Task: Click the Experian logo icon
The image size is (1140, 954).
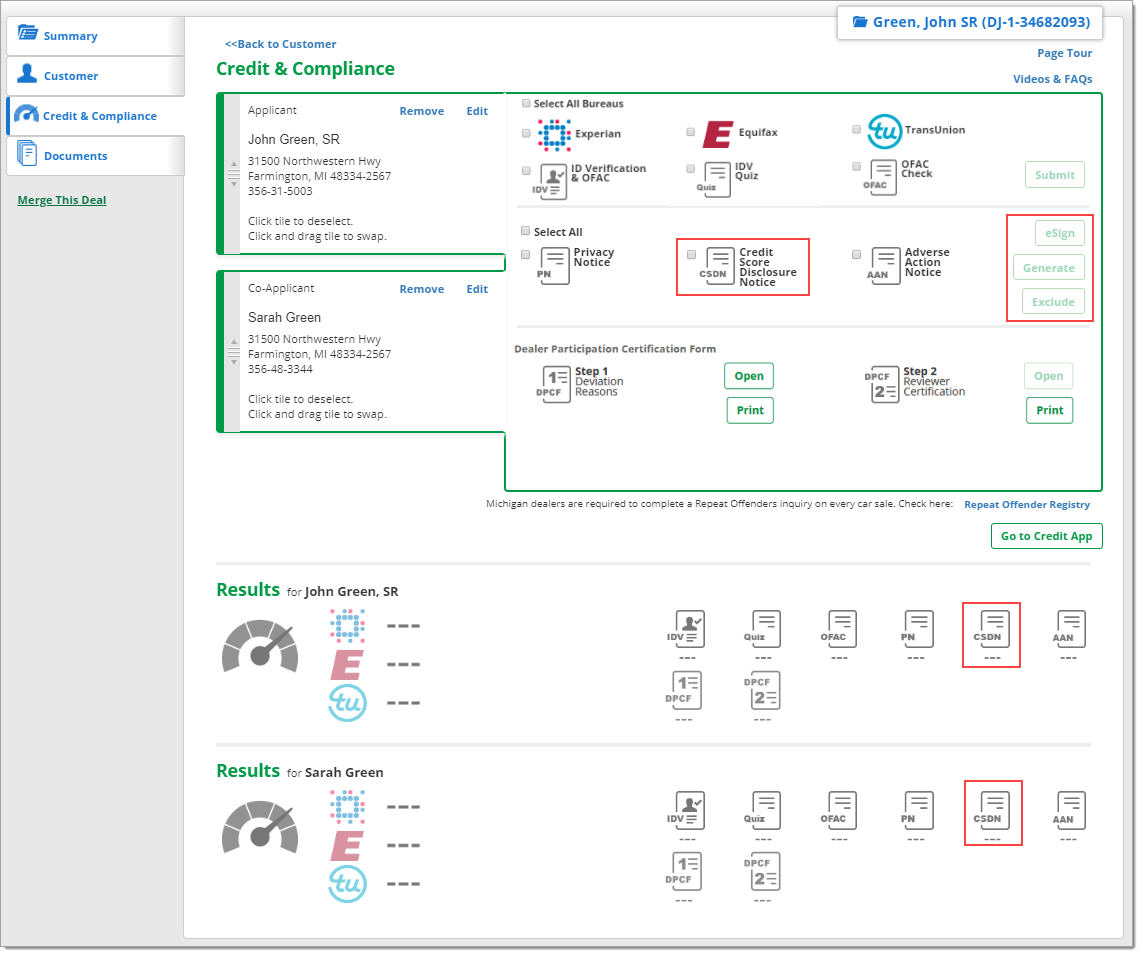Action: point(554,135)
